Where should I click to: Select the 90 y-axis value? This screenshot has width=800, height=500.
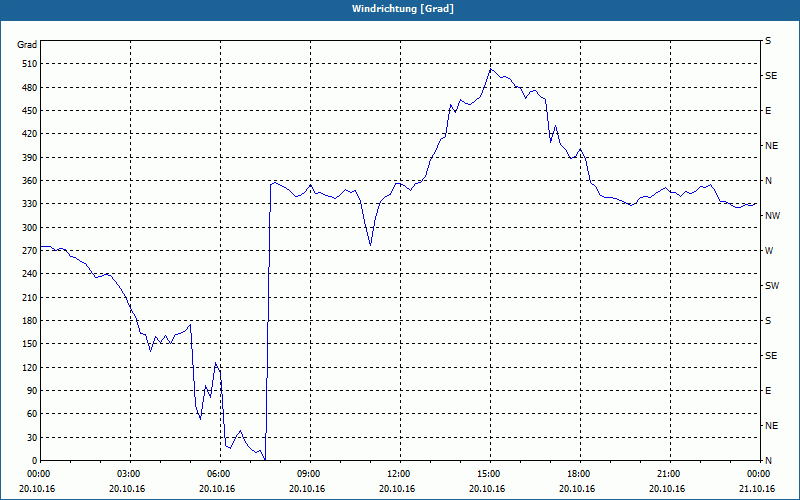(x=32, y=391)
